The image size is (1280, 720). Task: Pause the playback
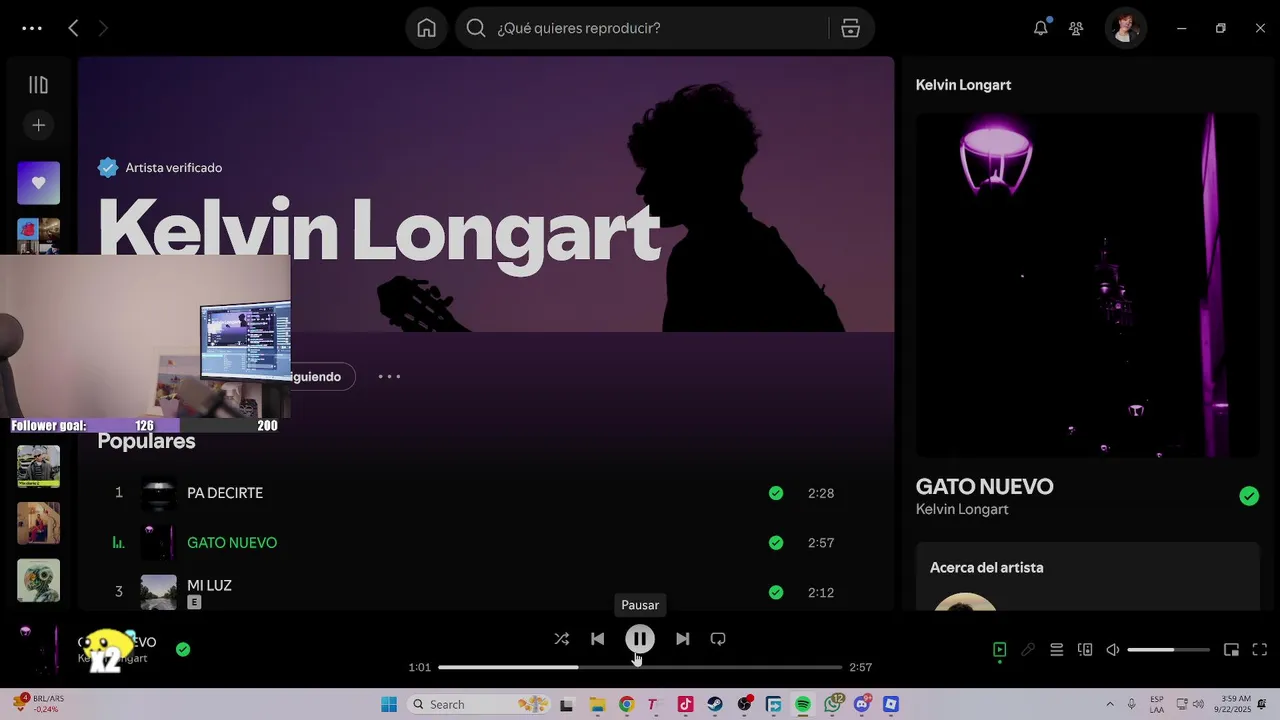coord(640,639)
